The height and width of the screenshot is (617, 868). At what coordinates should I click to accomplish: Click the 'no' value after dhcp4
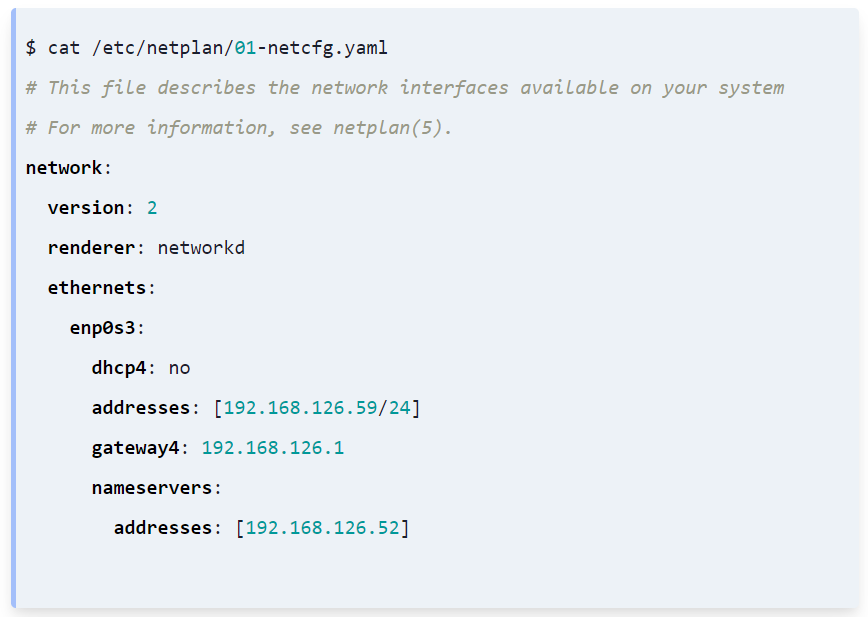(x=179, y=368)
